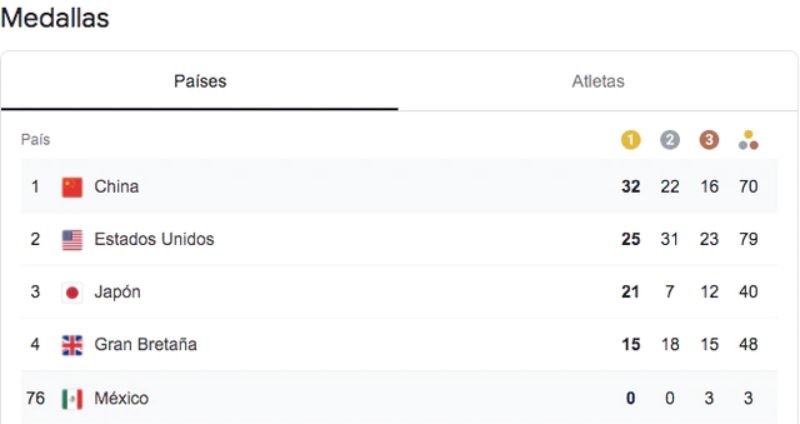Click Estados Unidos total of 79 medals
Screen dimensions: 800x424
point(748,239)
